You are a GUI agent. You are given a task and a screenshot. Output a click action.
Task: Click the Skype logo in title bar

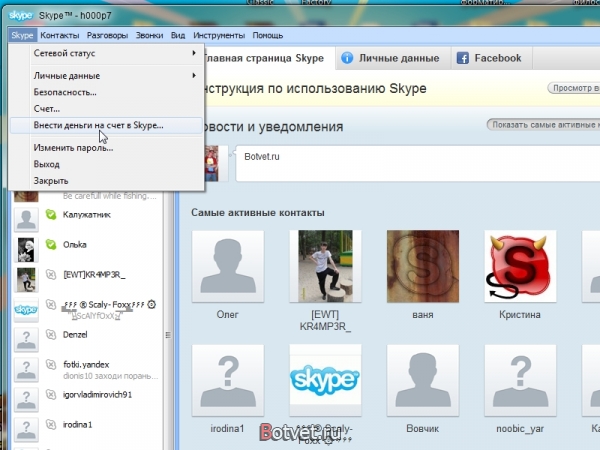tap(21, 15)
